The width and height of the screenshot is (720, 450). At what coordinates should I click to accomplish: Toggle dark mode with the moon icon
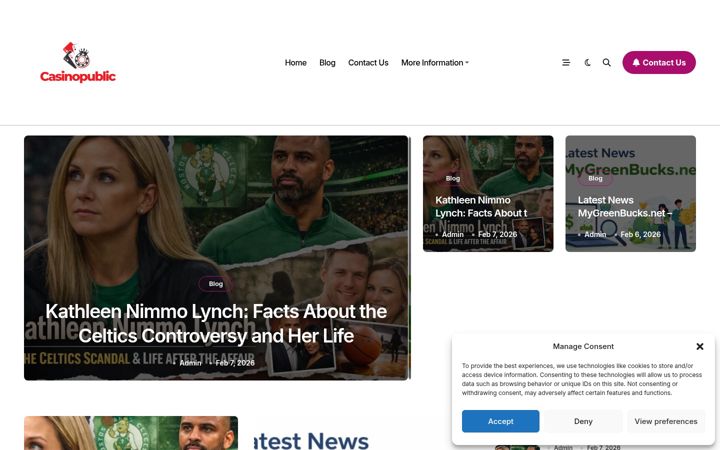tap(587, 62)
